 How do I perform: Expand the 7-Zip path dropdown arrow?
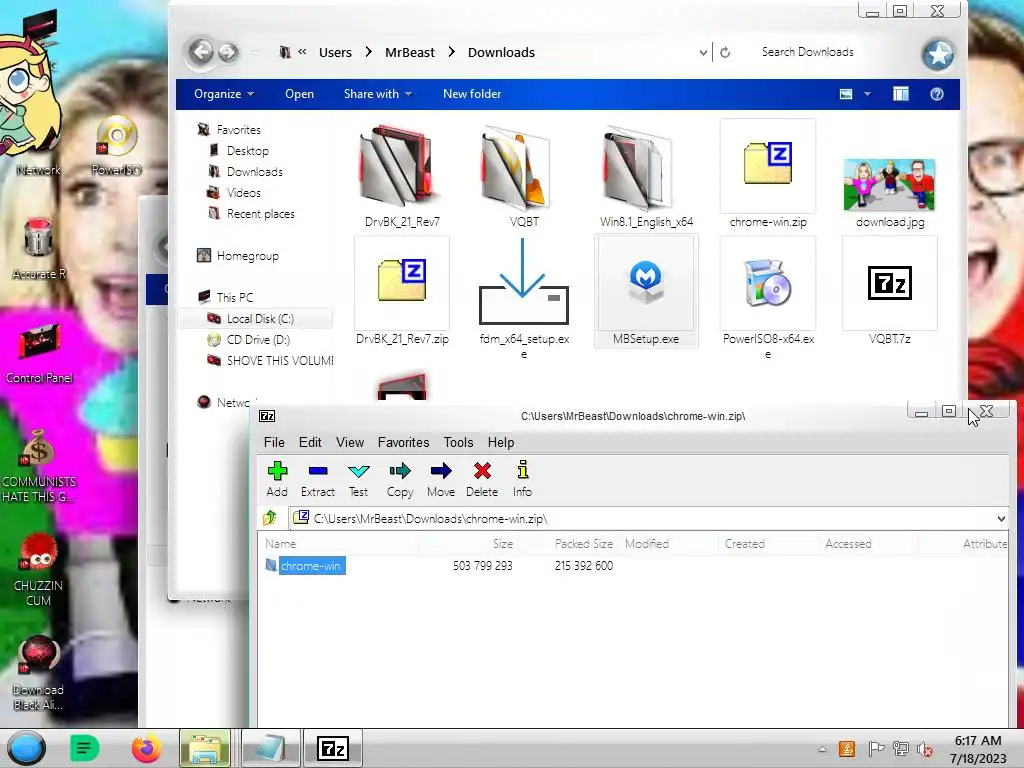point(1000,519)
